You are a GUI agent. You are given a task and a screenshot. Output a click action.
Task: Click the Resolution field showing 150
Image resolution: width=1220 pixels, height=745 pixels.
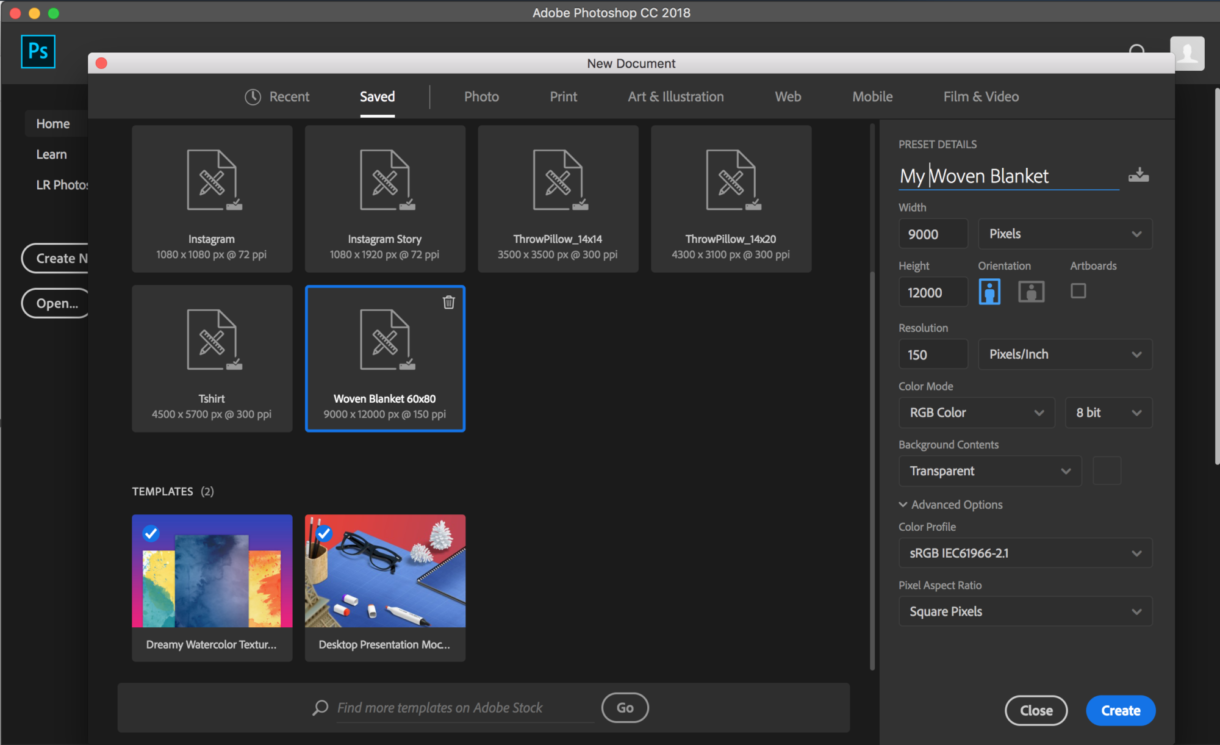[x=933, y=354]
